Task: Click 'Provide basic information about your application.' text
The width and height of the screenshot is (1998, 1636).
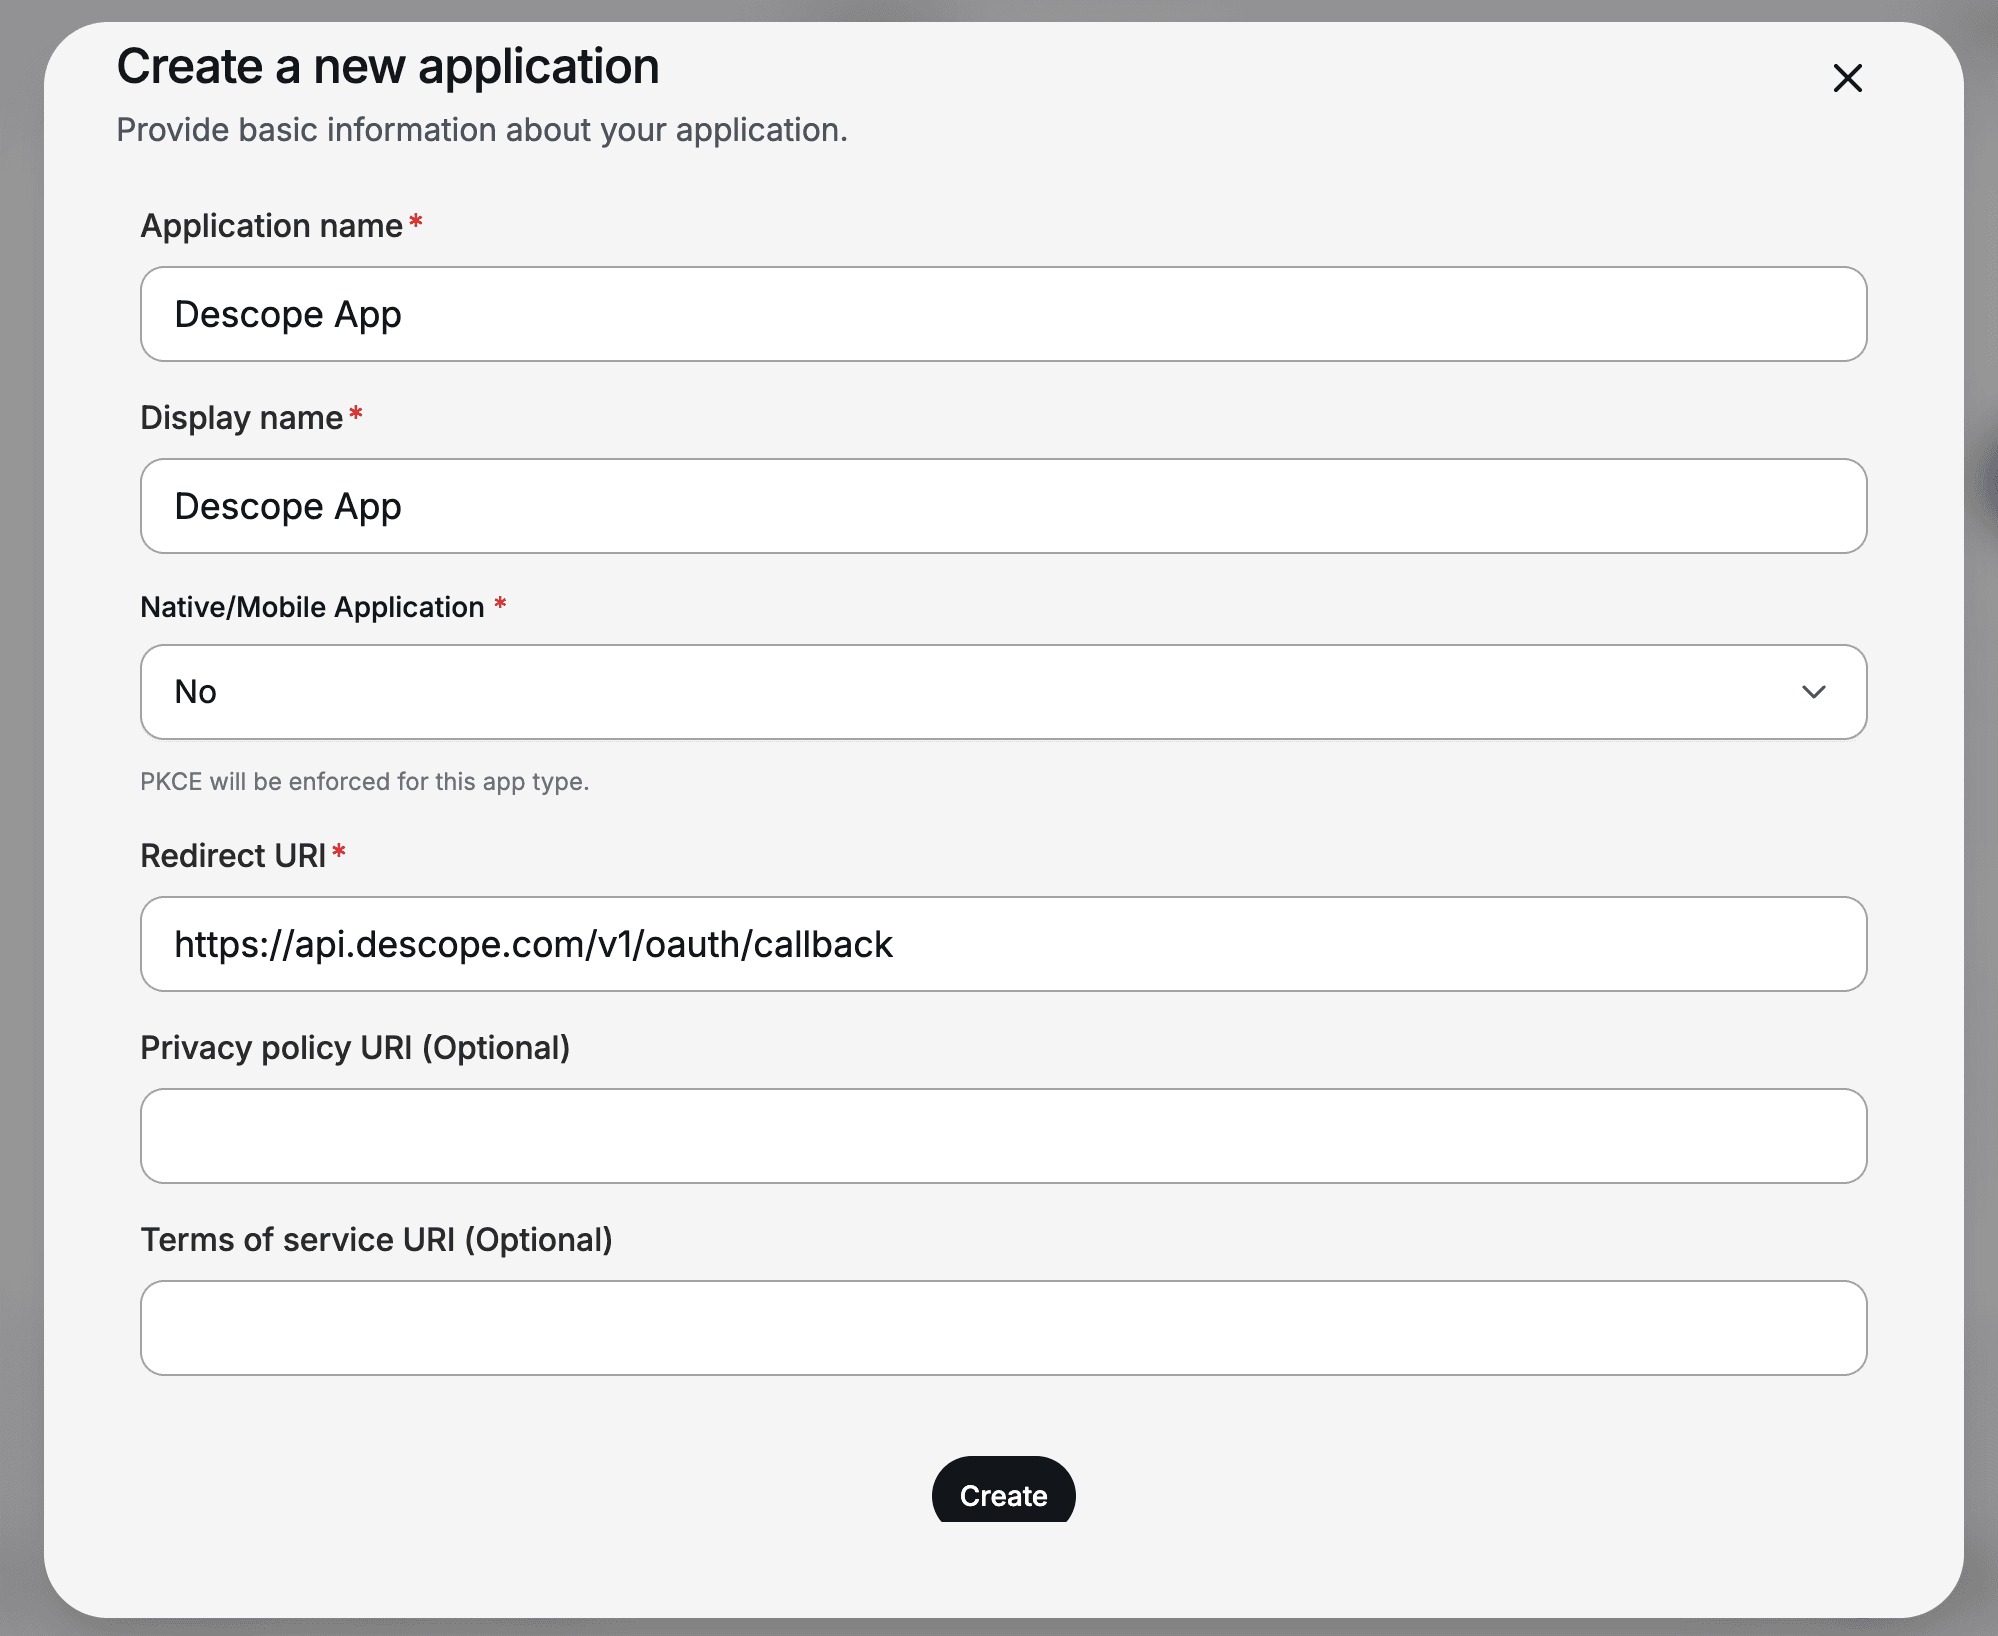Action: click(x=482, y=130)
